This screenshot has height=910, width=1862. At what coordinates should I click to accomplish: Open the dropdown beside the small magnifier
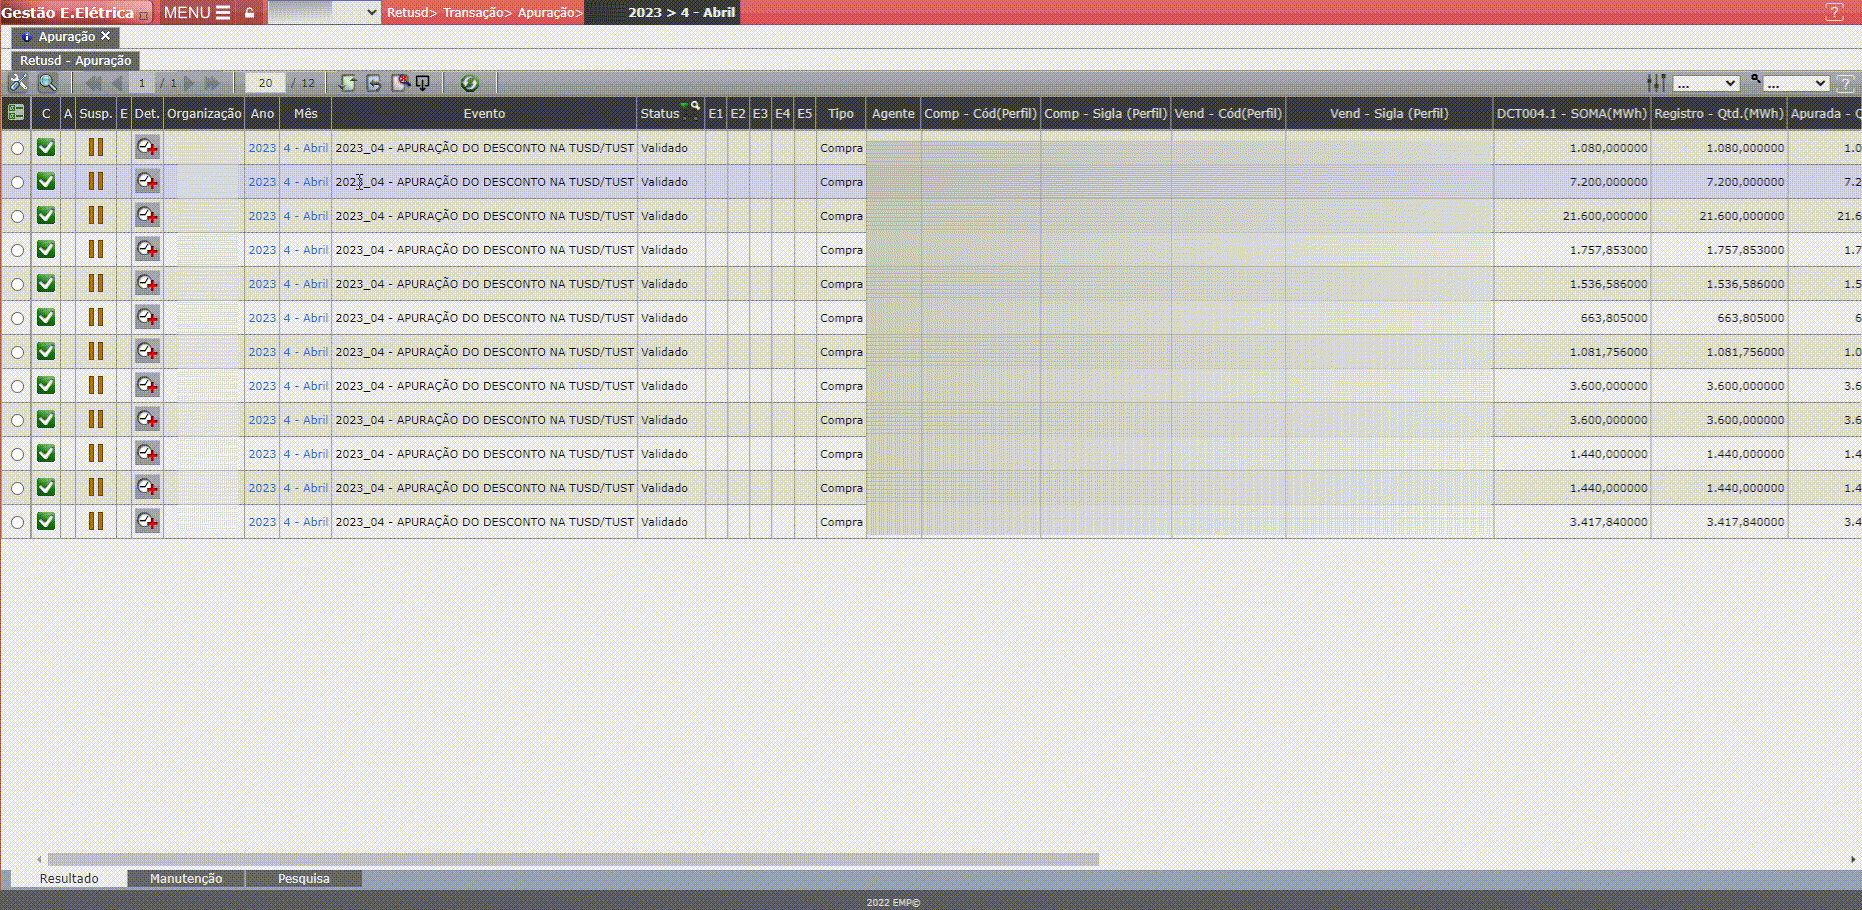coord(1796,84)
